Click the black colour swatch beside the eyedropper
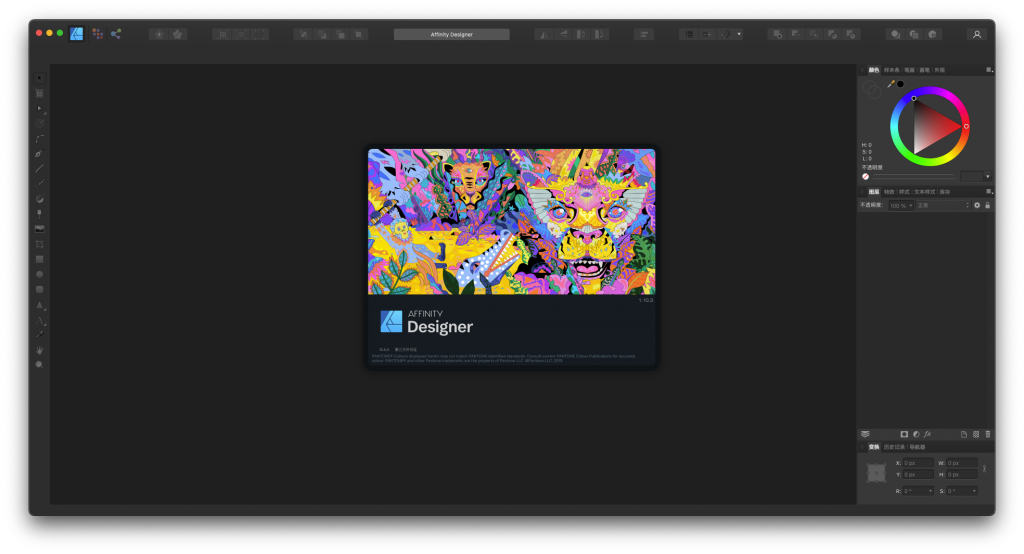The image size is (1024, 554). [x=901, y=84]
